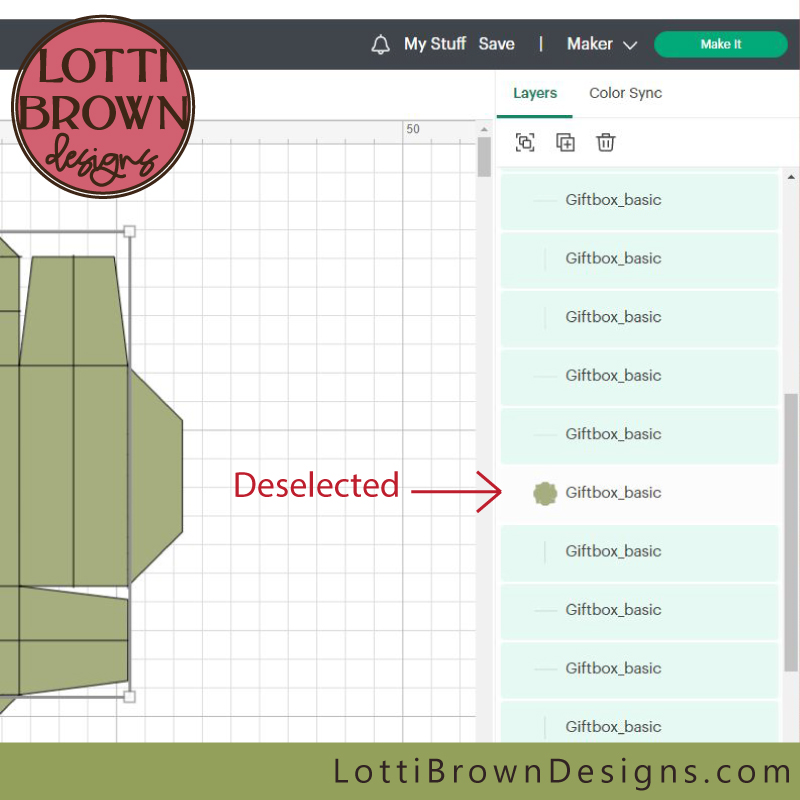800x800 pixels.
Task: Click the canvas vertical scrollbar thumb
Action: point(484,158)
